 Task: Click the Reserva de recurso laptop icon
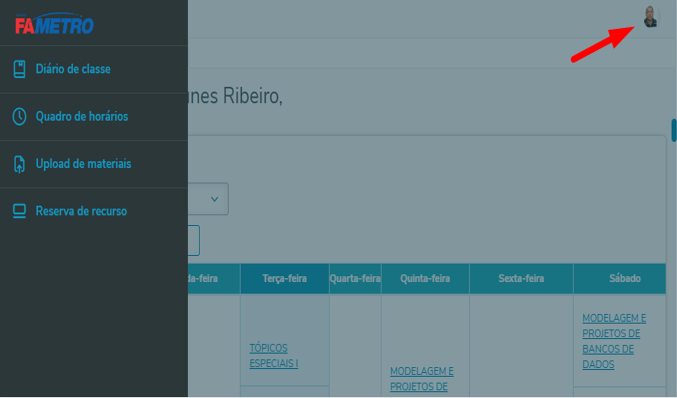(19, 211)
